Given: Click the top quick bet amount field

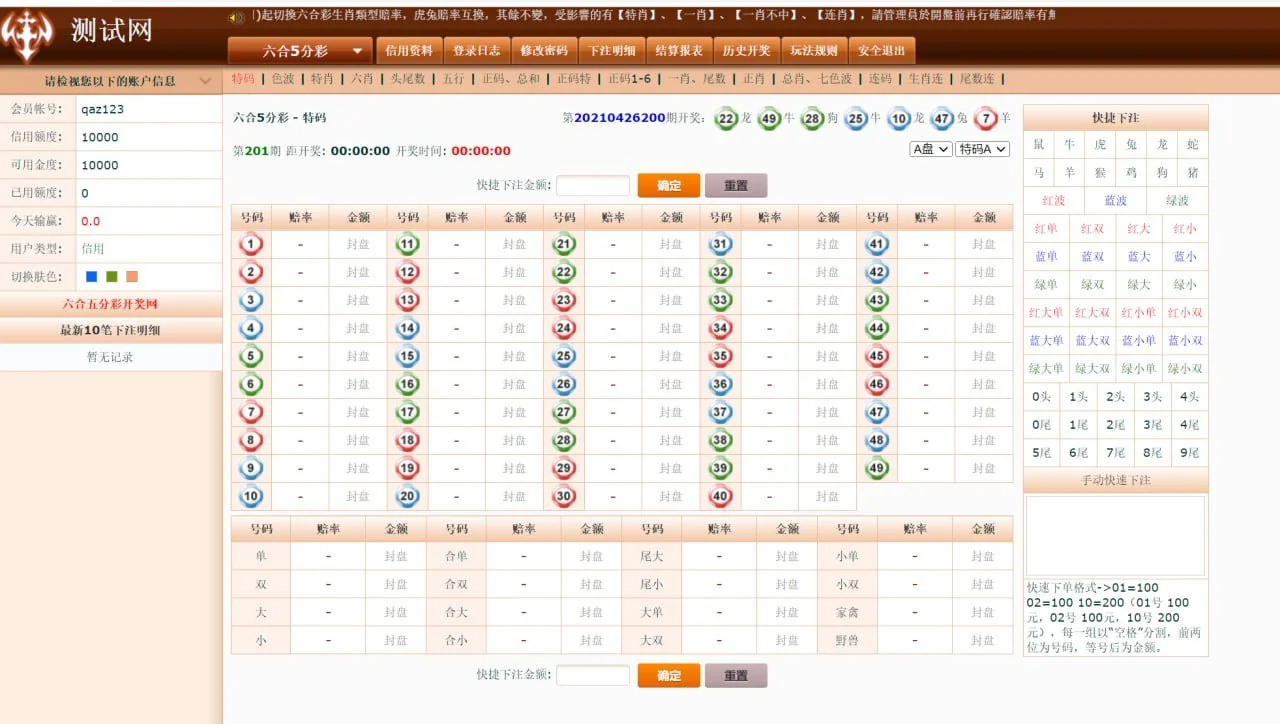Looking at the screenshot, I should tap(592, 185).
